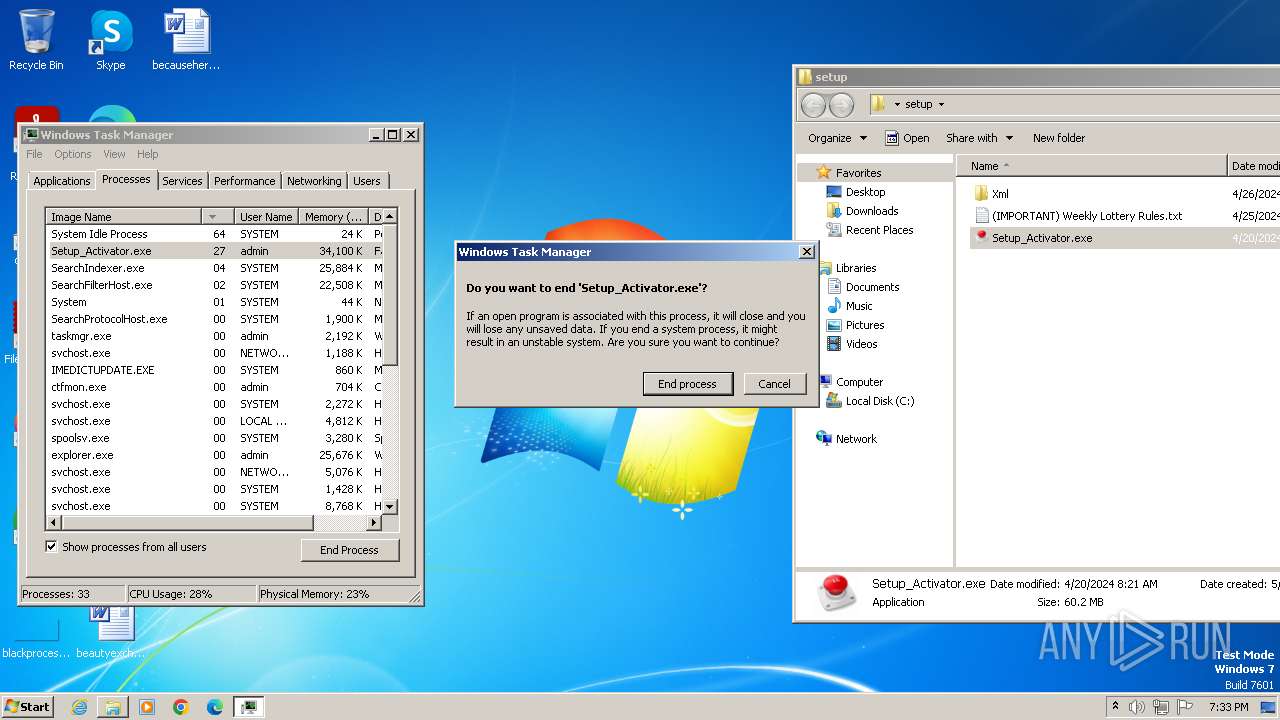1280x720 pixels.
Task: Switch to Task Manager taskbar button
Action: tap(249, 707)
